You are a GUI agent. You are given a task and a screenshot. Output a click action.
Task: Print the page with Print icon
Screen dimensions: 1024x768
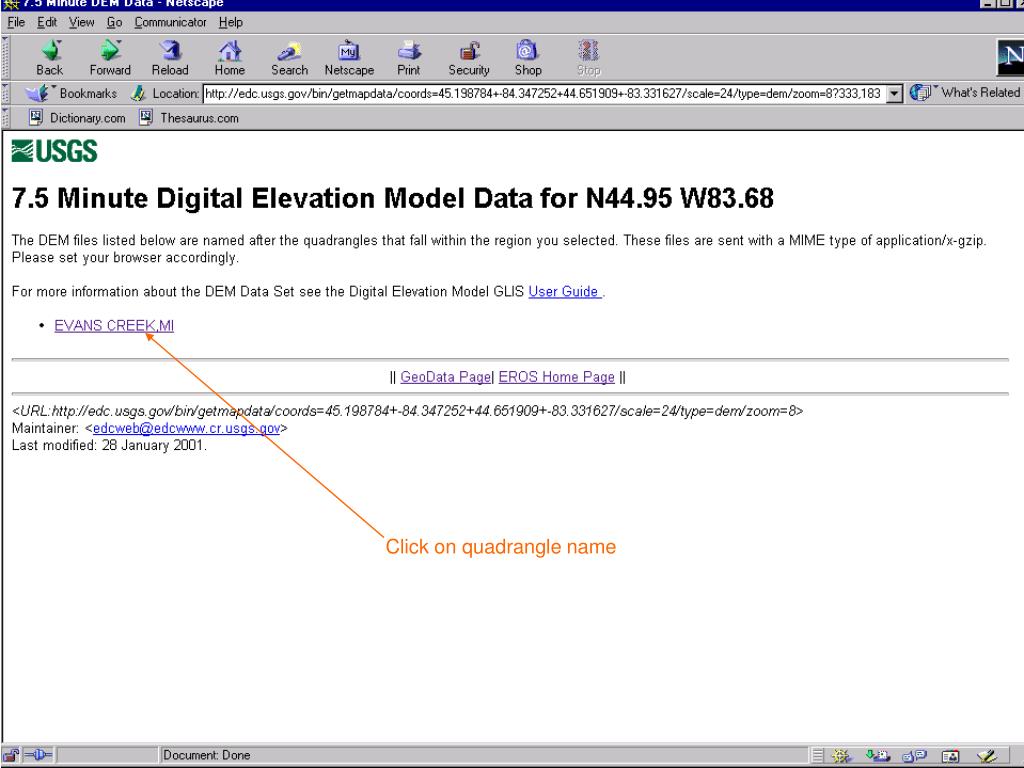(x=409, y=58)
